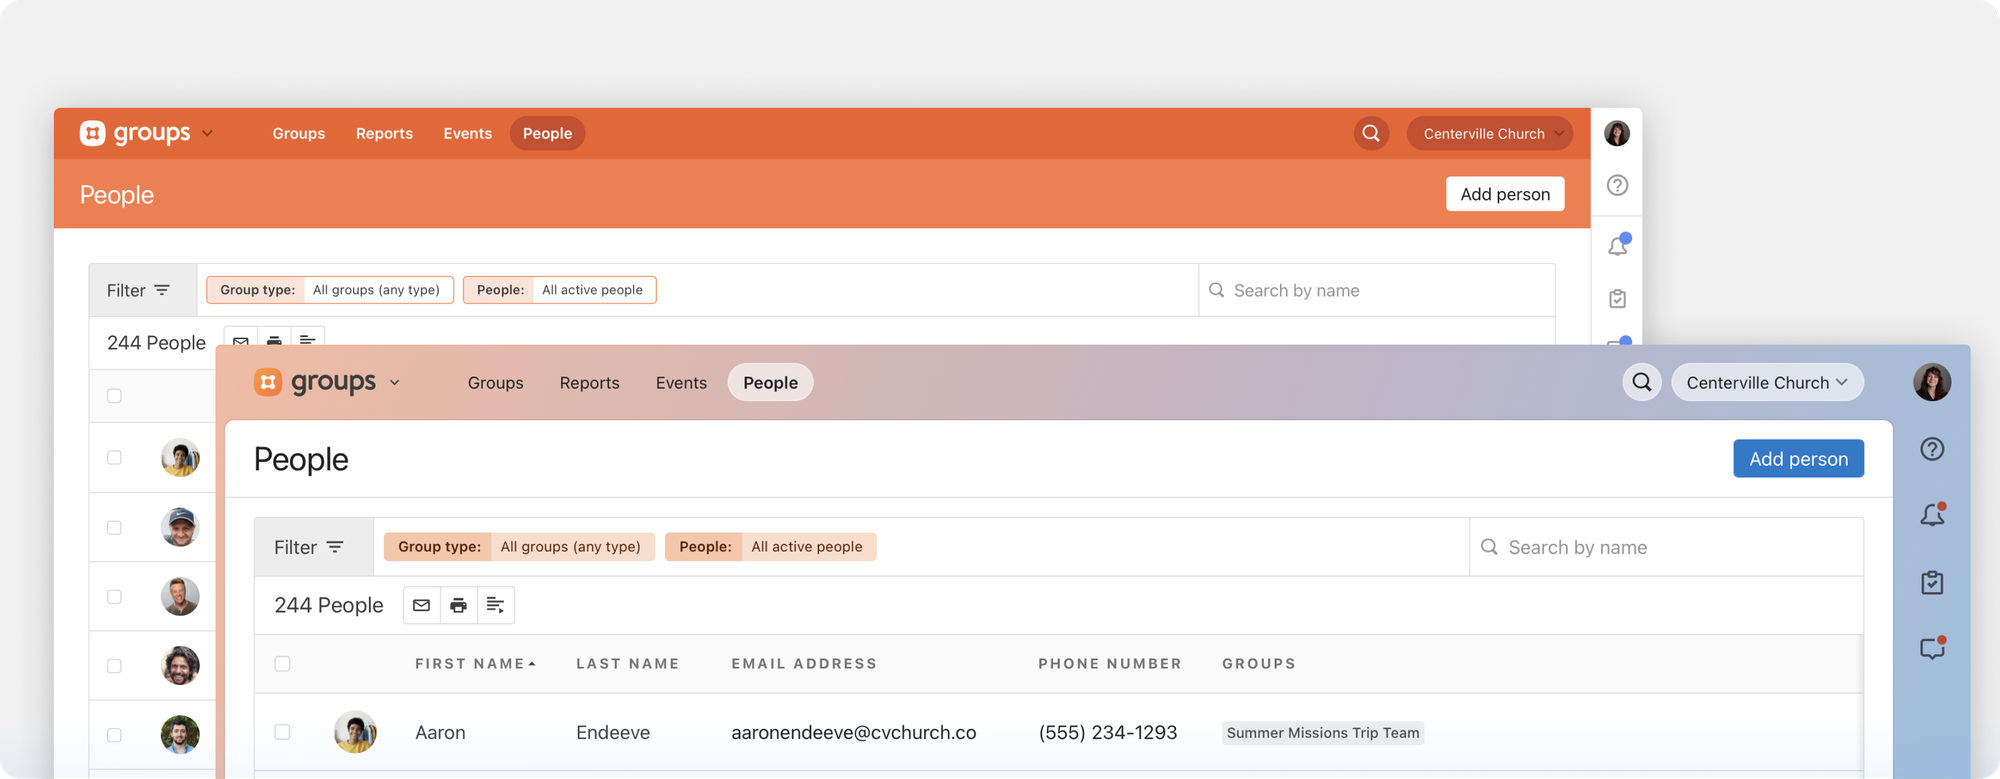Click the search magnifier beside Centerville Church dropdown
2000x779 pixels.
pyautogui.click(x=1641, y=382)
